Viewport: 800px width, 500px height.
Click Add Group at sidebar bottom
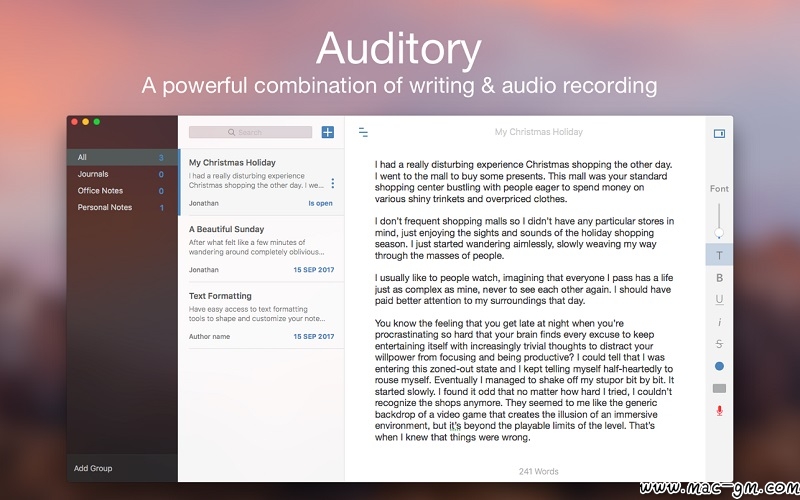tap(93, 468)
